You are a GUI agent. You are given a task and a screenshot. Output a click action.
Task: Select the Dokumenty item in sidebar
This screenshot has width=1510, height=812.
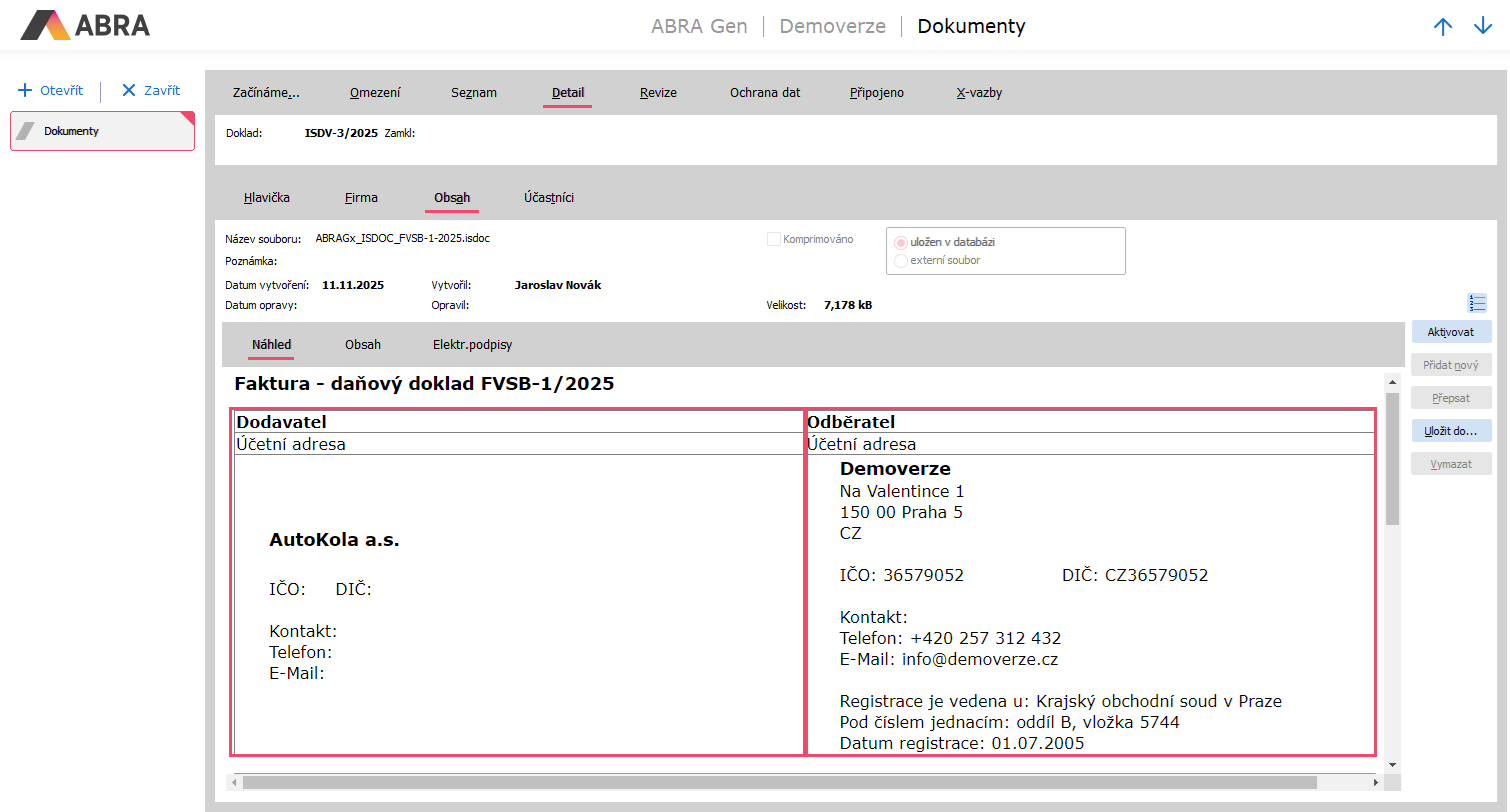pos(102,131)
